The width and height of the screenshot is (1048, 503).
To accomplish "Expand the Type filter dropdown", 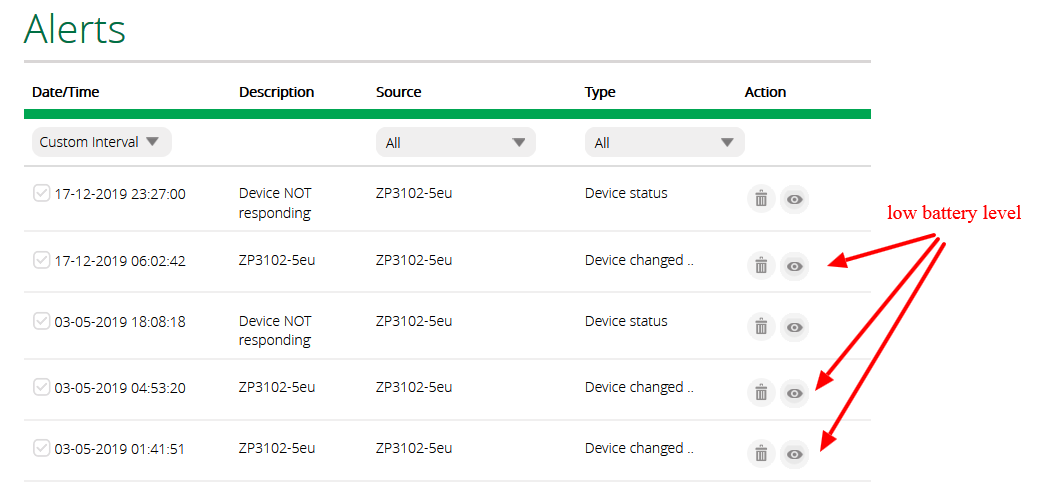I will pos(664,143).
